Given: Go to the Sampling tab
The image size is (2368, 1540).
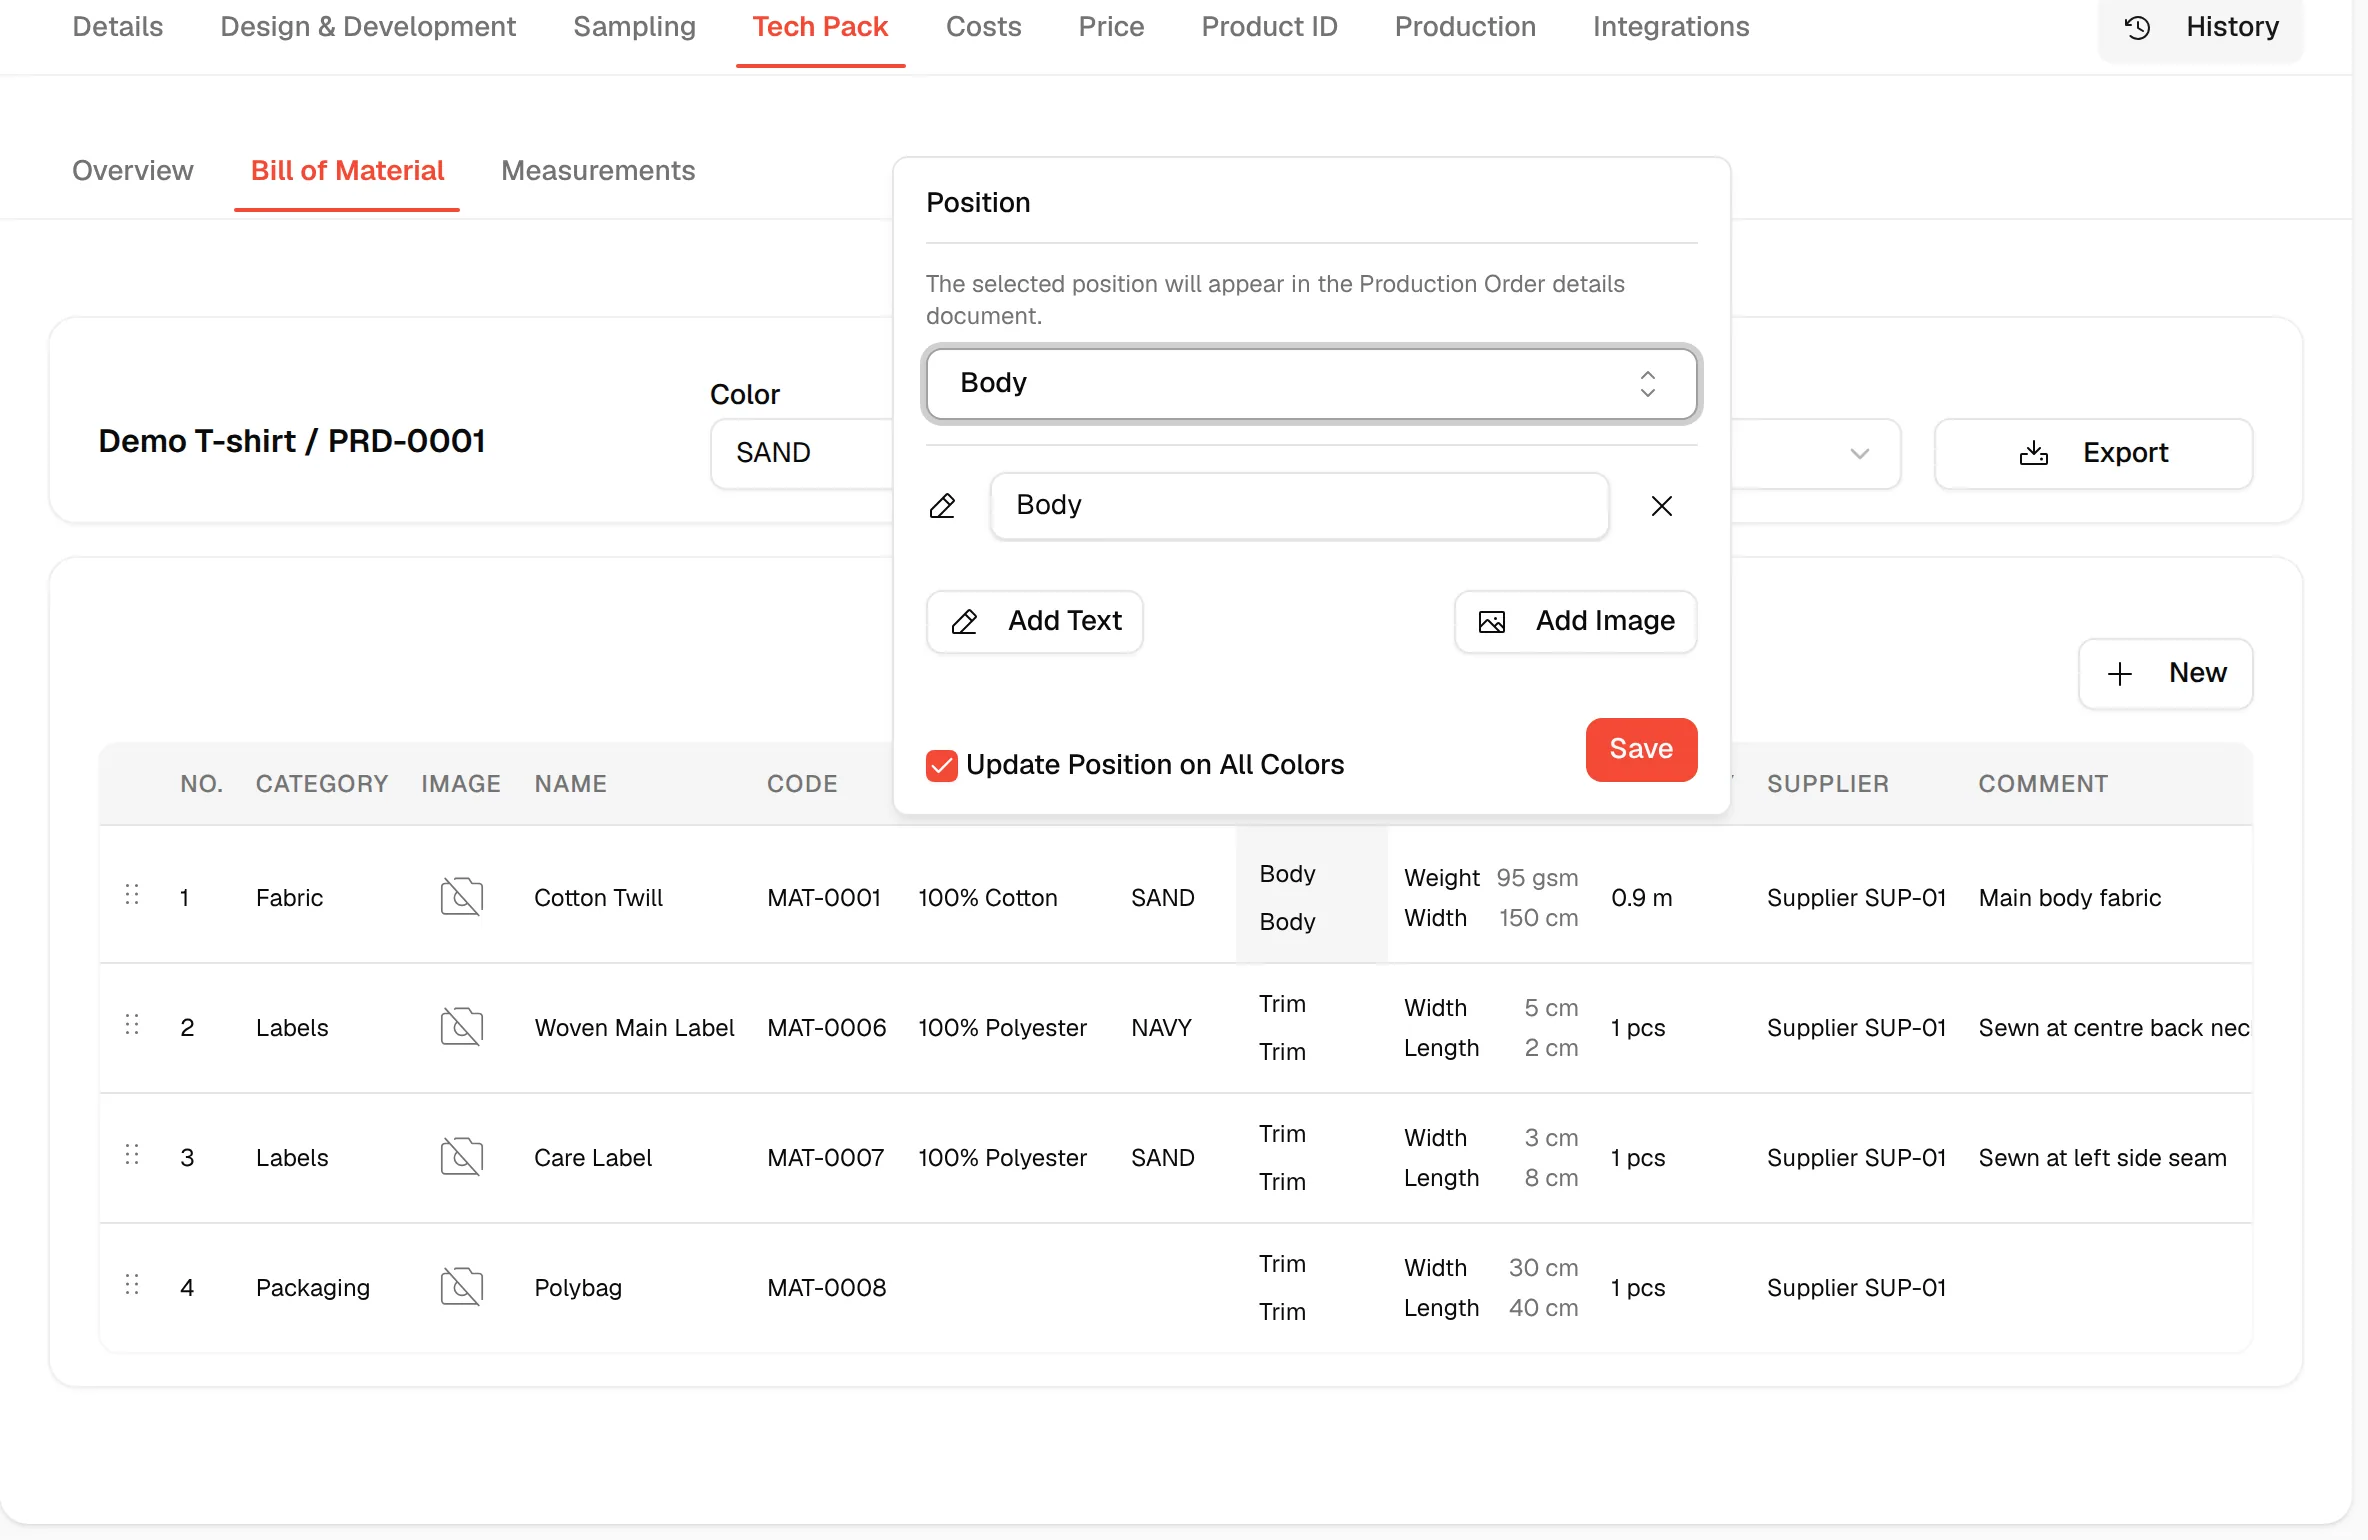Looking at the screenshot, I should click(634, 27).
